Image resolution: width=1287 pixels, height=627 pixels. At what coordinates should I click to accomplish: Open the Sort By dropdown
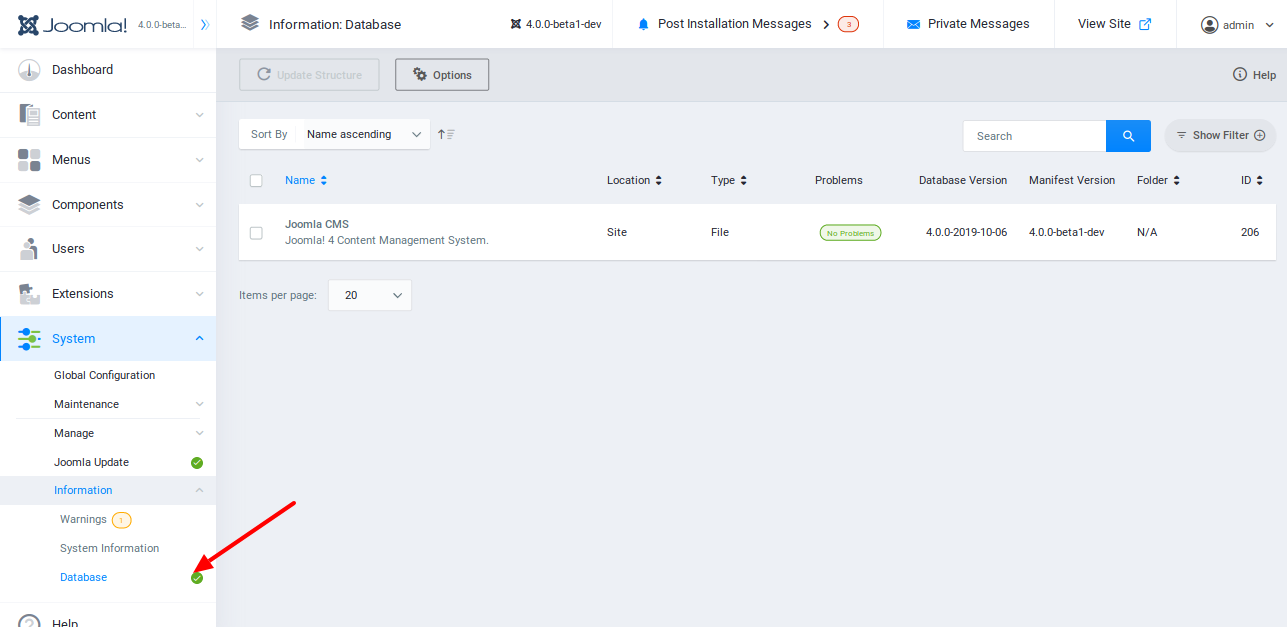pyautogui.click(x=365, y=133)
